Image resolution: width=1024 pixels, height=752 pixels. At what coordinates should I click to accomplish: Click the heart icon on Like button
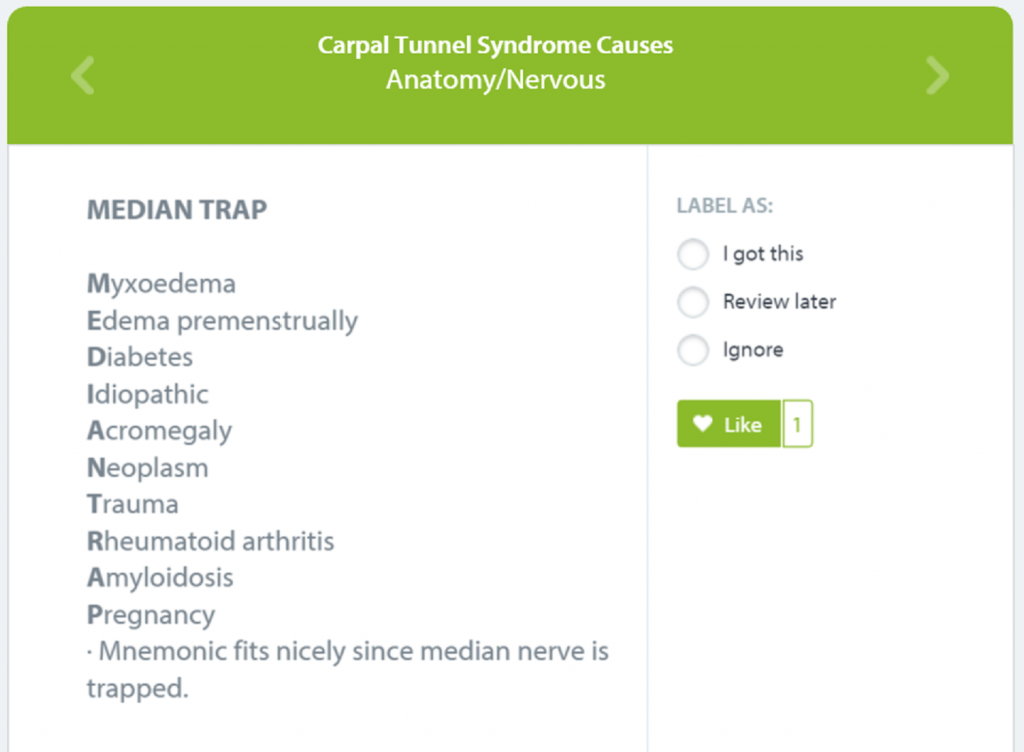pyautogui.click(x=703, y=424)
